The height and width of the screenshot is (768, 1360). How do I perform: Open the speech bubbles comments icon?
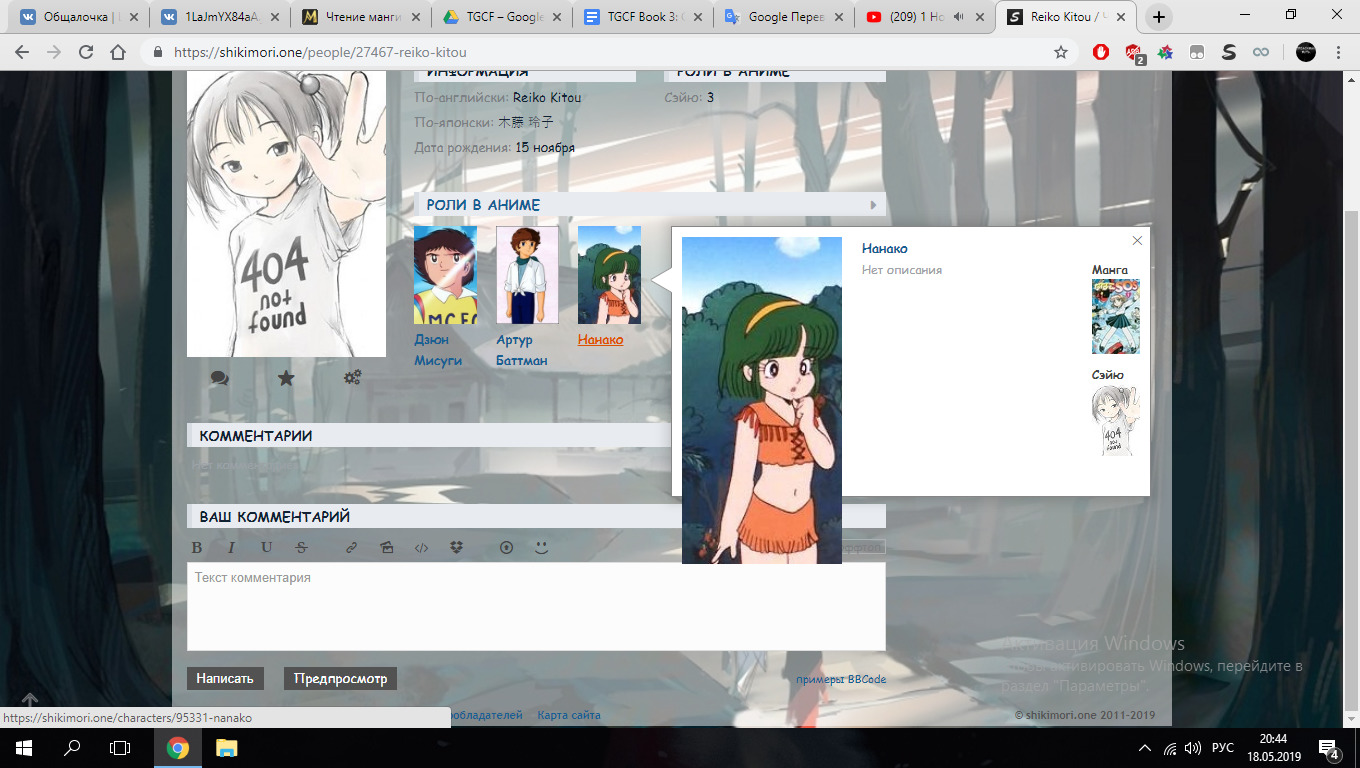pyautogui.click(x=219, y=378)
